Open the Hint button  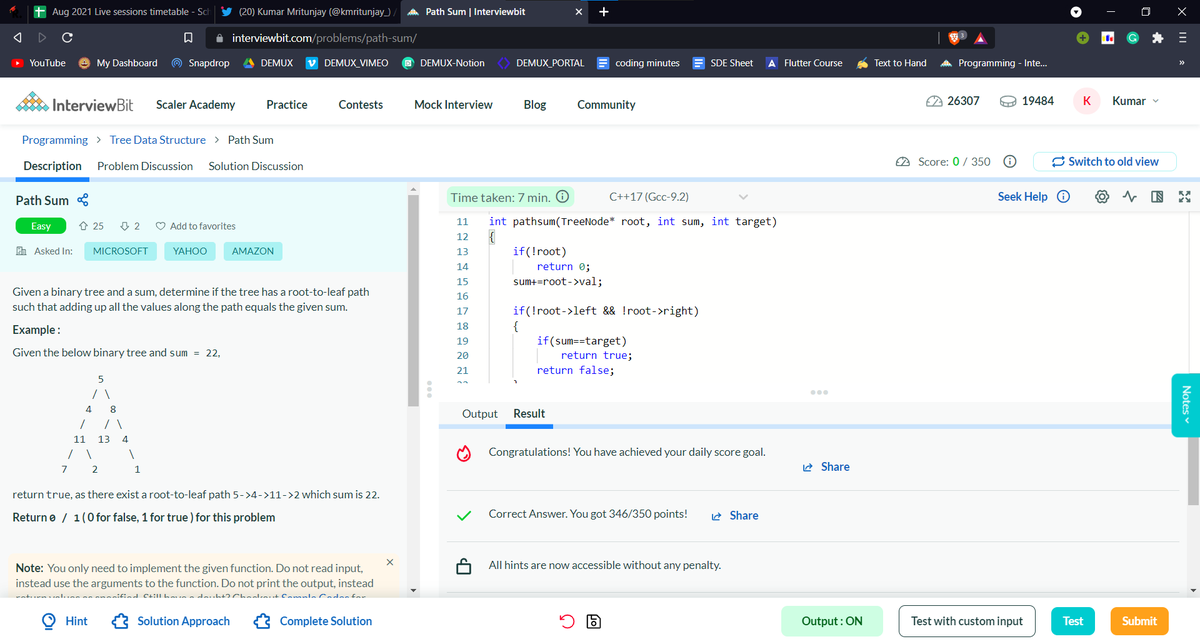pos(65,621)
